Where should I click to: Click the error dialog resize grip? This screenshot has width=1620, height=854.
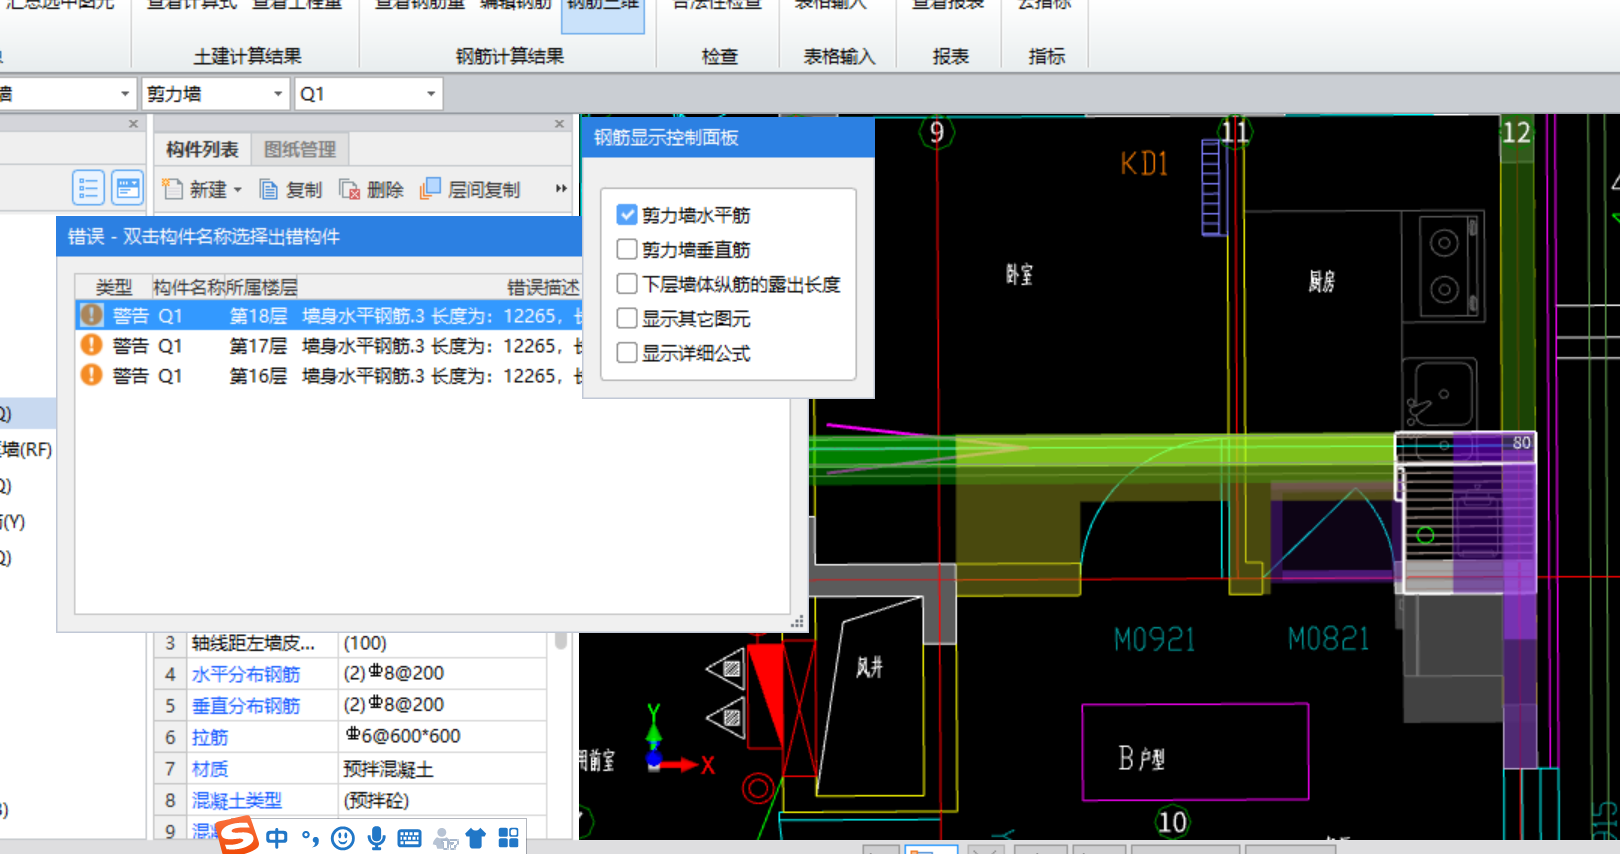[x=798, y=622]
